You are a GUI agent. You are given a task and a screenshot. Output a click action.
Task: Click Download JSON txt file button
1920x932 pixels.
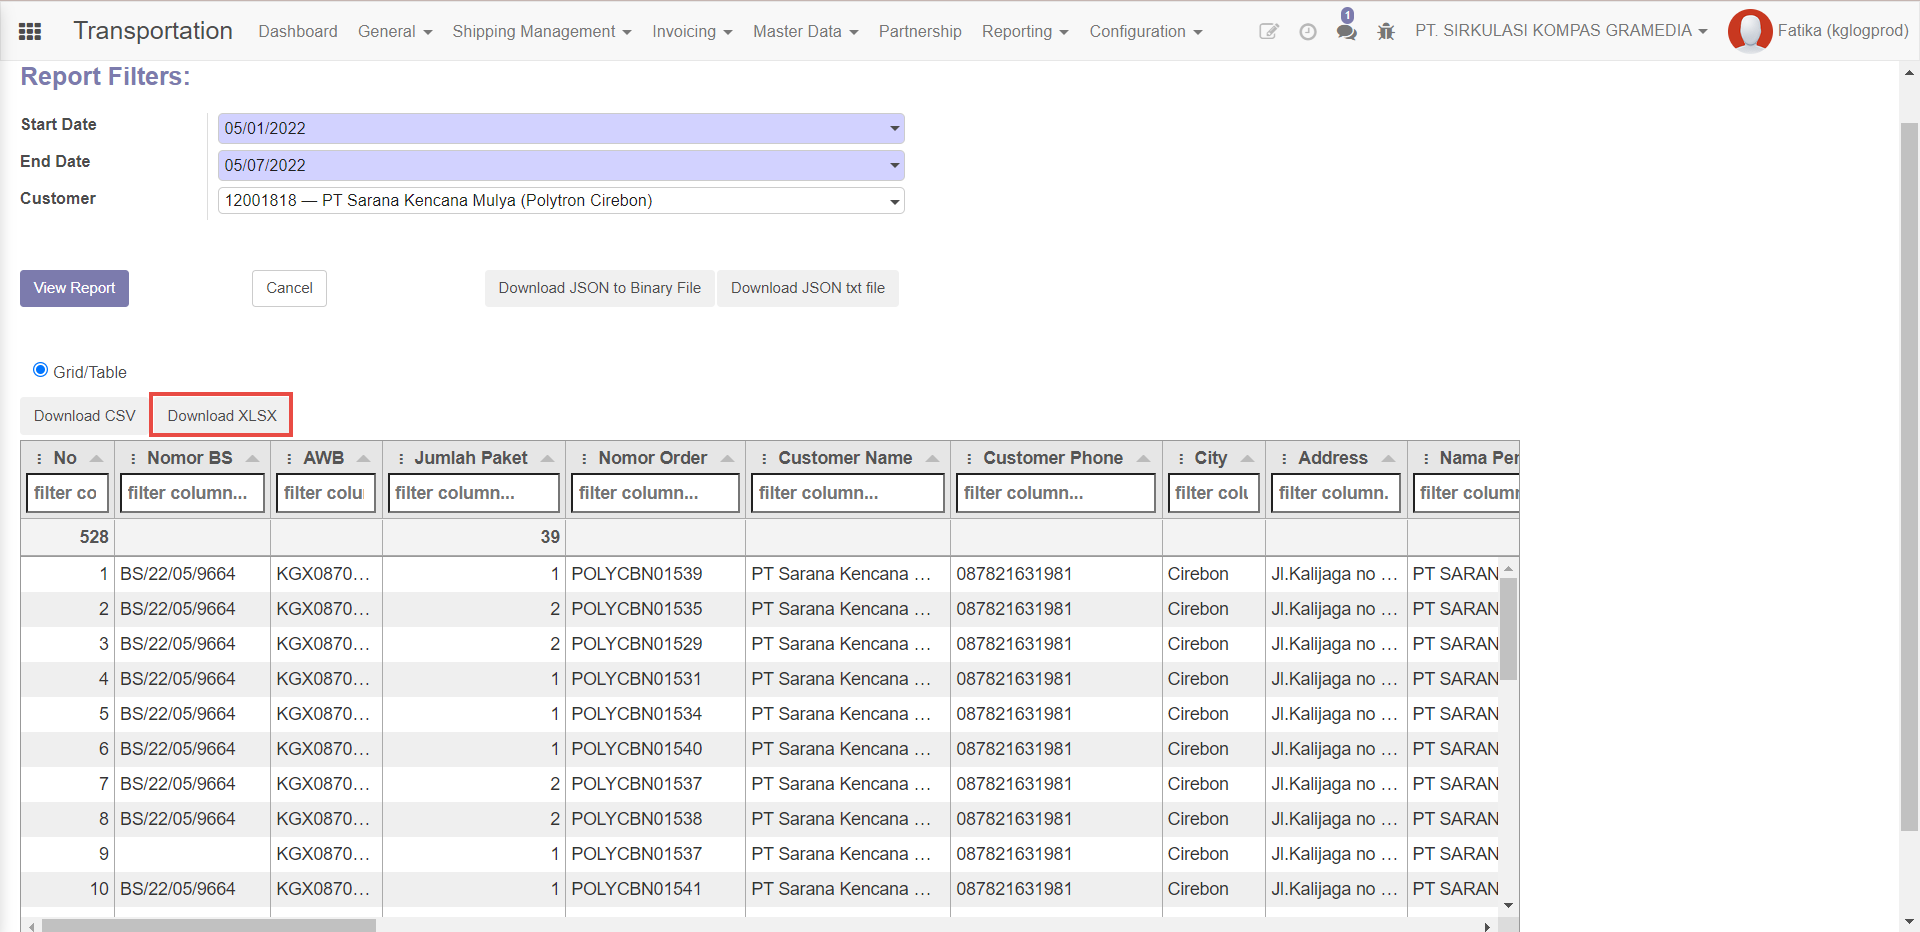808,288
